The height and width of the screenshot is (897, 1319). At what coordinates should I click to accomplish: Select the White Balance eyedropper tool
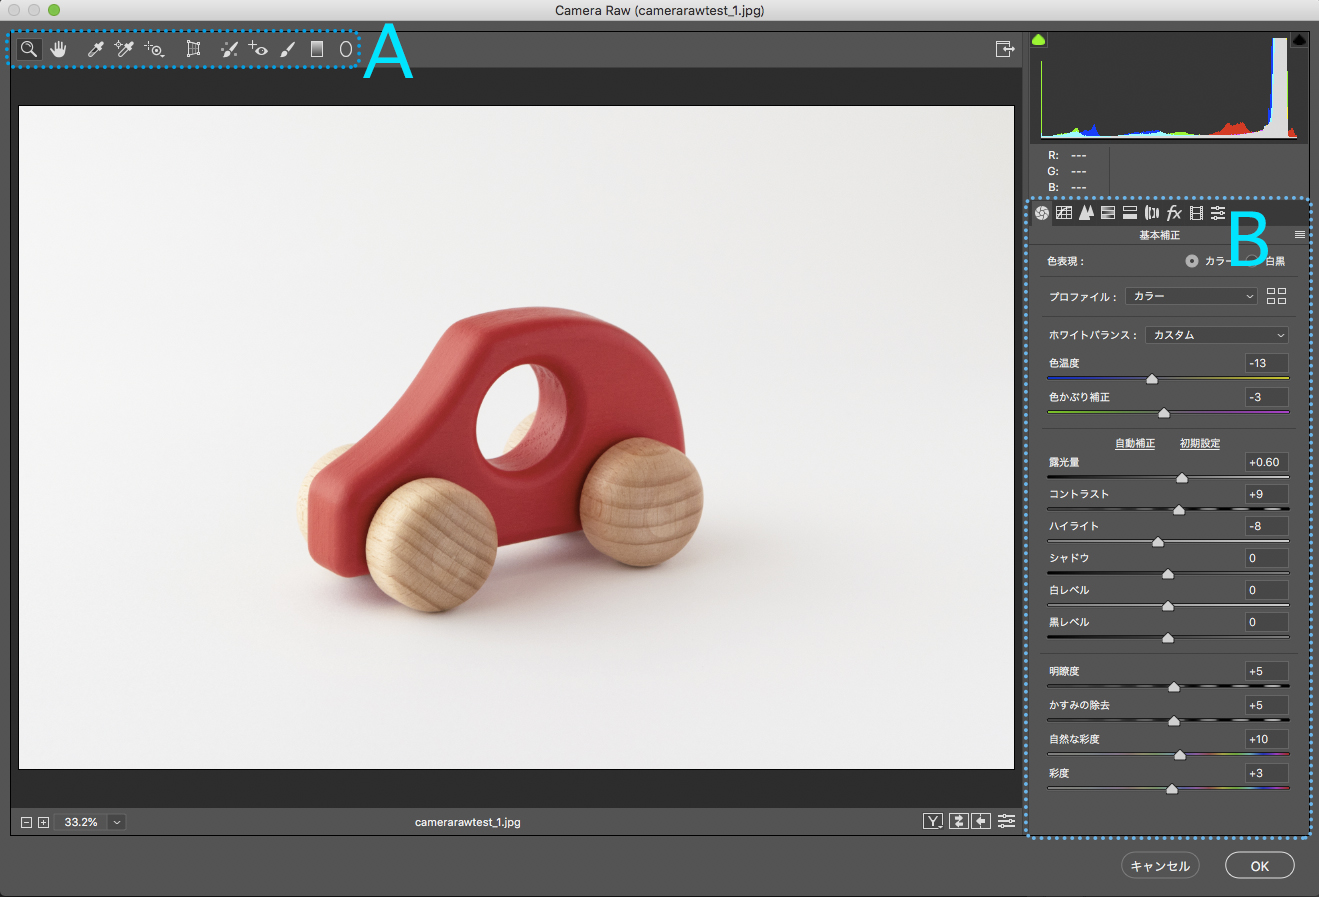[x=96, y=49]
